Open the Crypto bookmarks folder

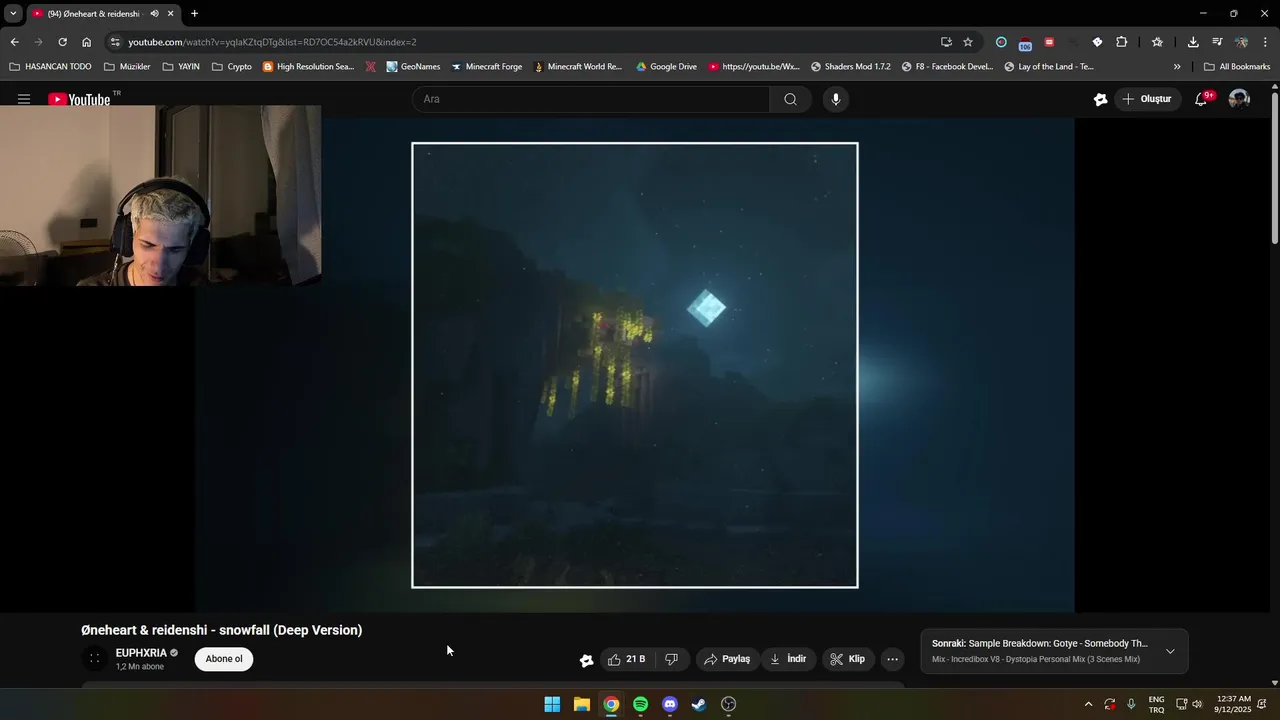point(232,67)
